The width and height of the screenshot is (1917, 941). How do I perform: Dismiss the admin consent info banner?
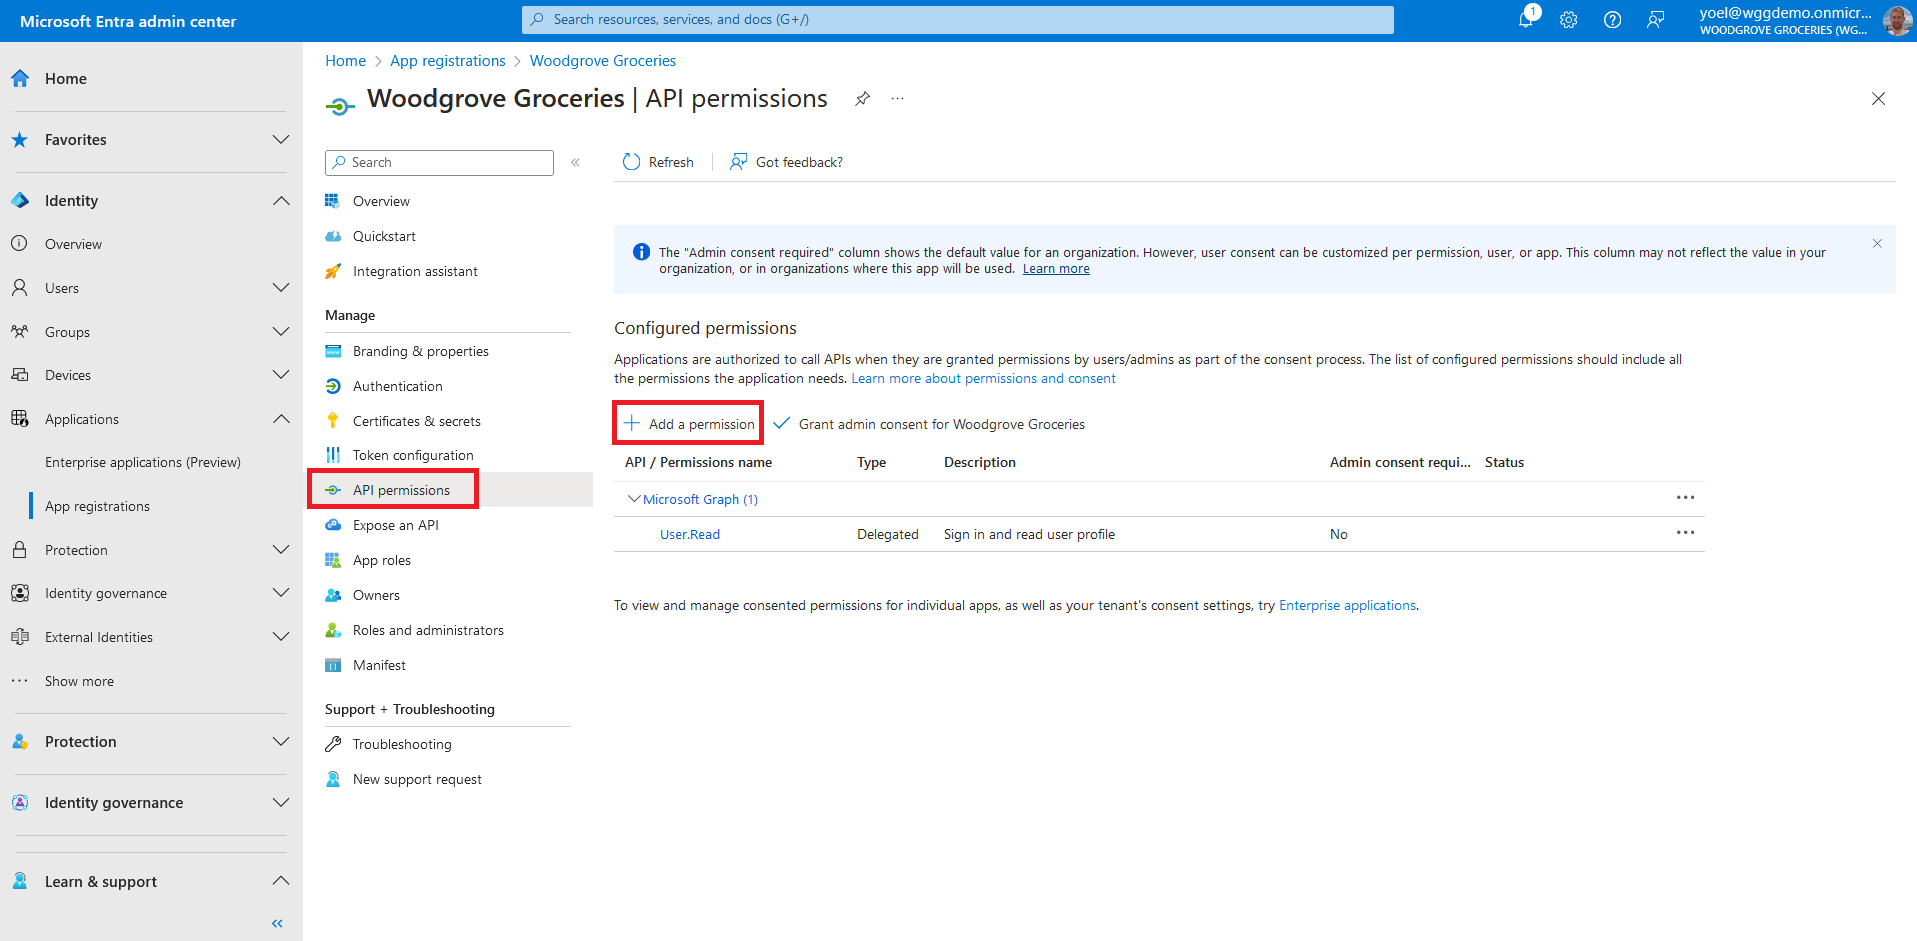(1877, 244)
